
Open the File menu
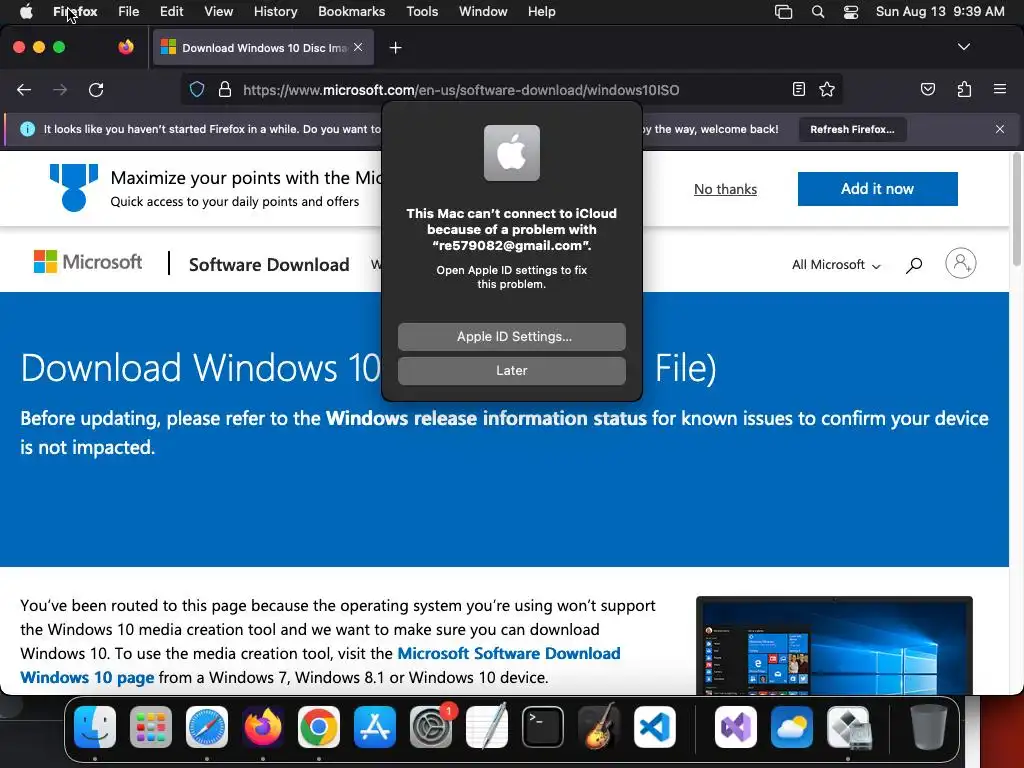pyautogui.click(x=129, y=12)
